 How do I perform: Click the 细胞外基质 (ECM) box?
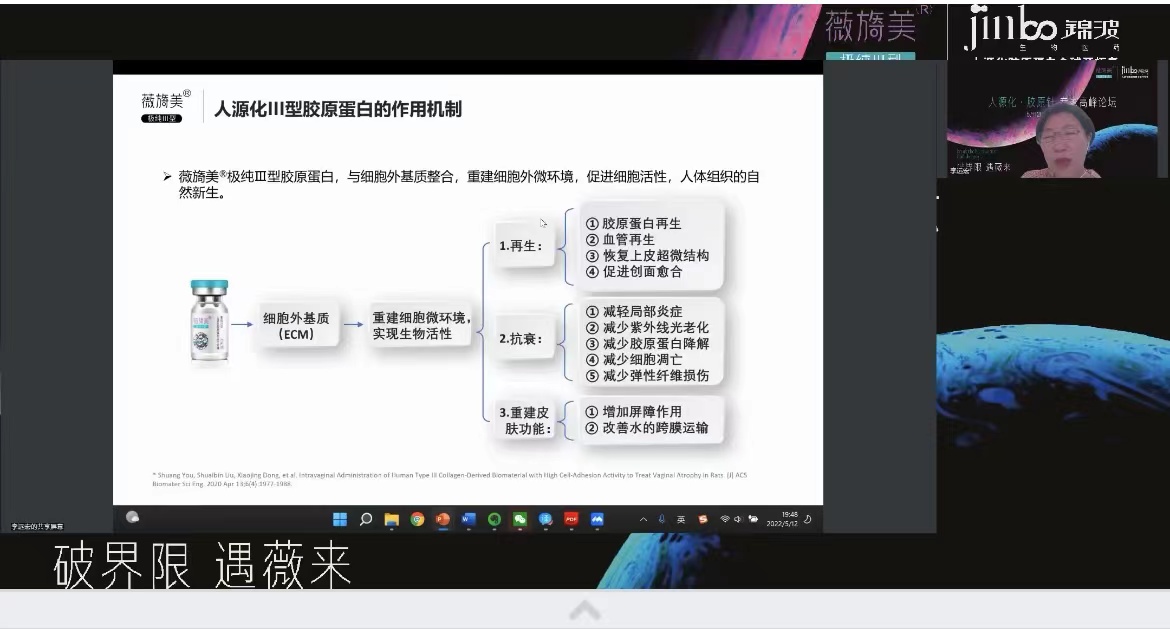(296, 326)
